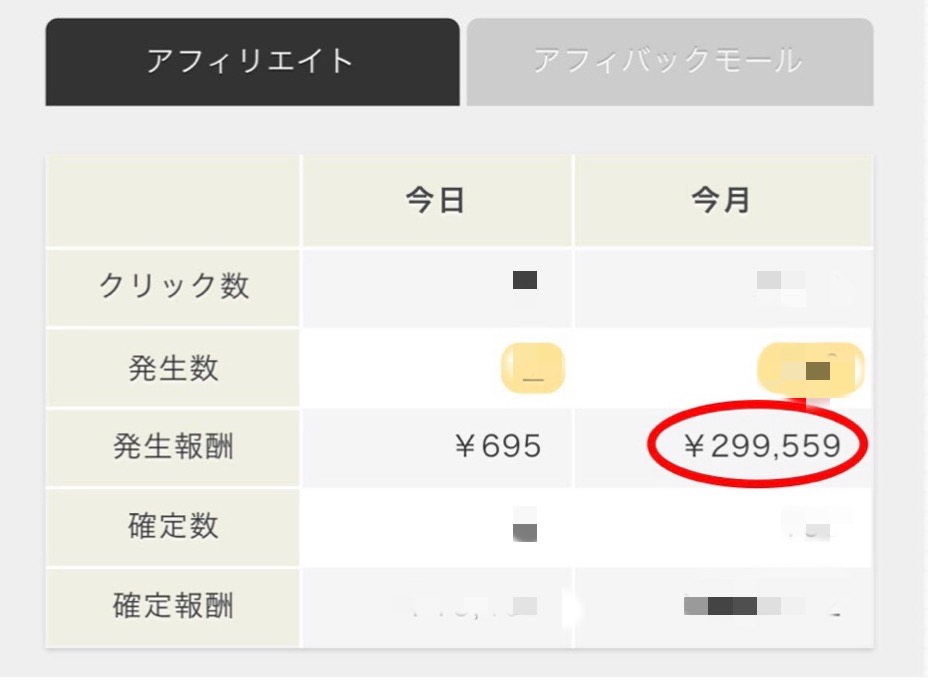Open the アフィバックモール tab
The height and width of the screenshot is (687, 928).
pos(670,62)
